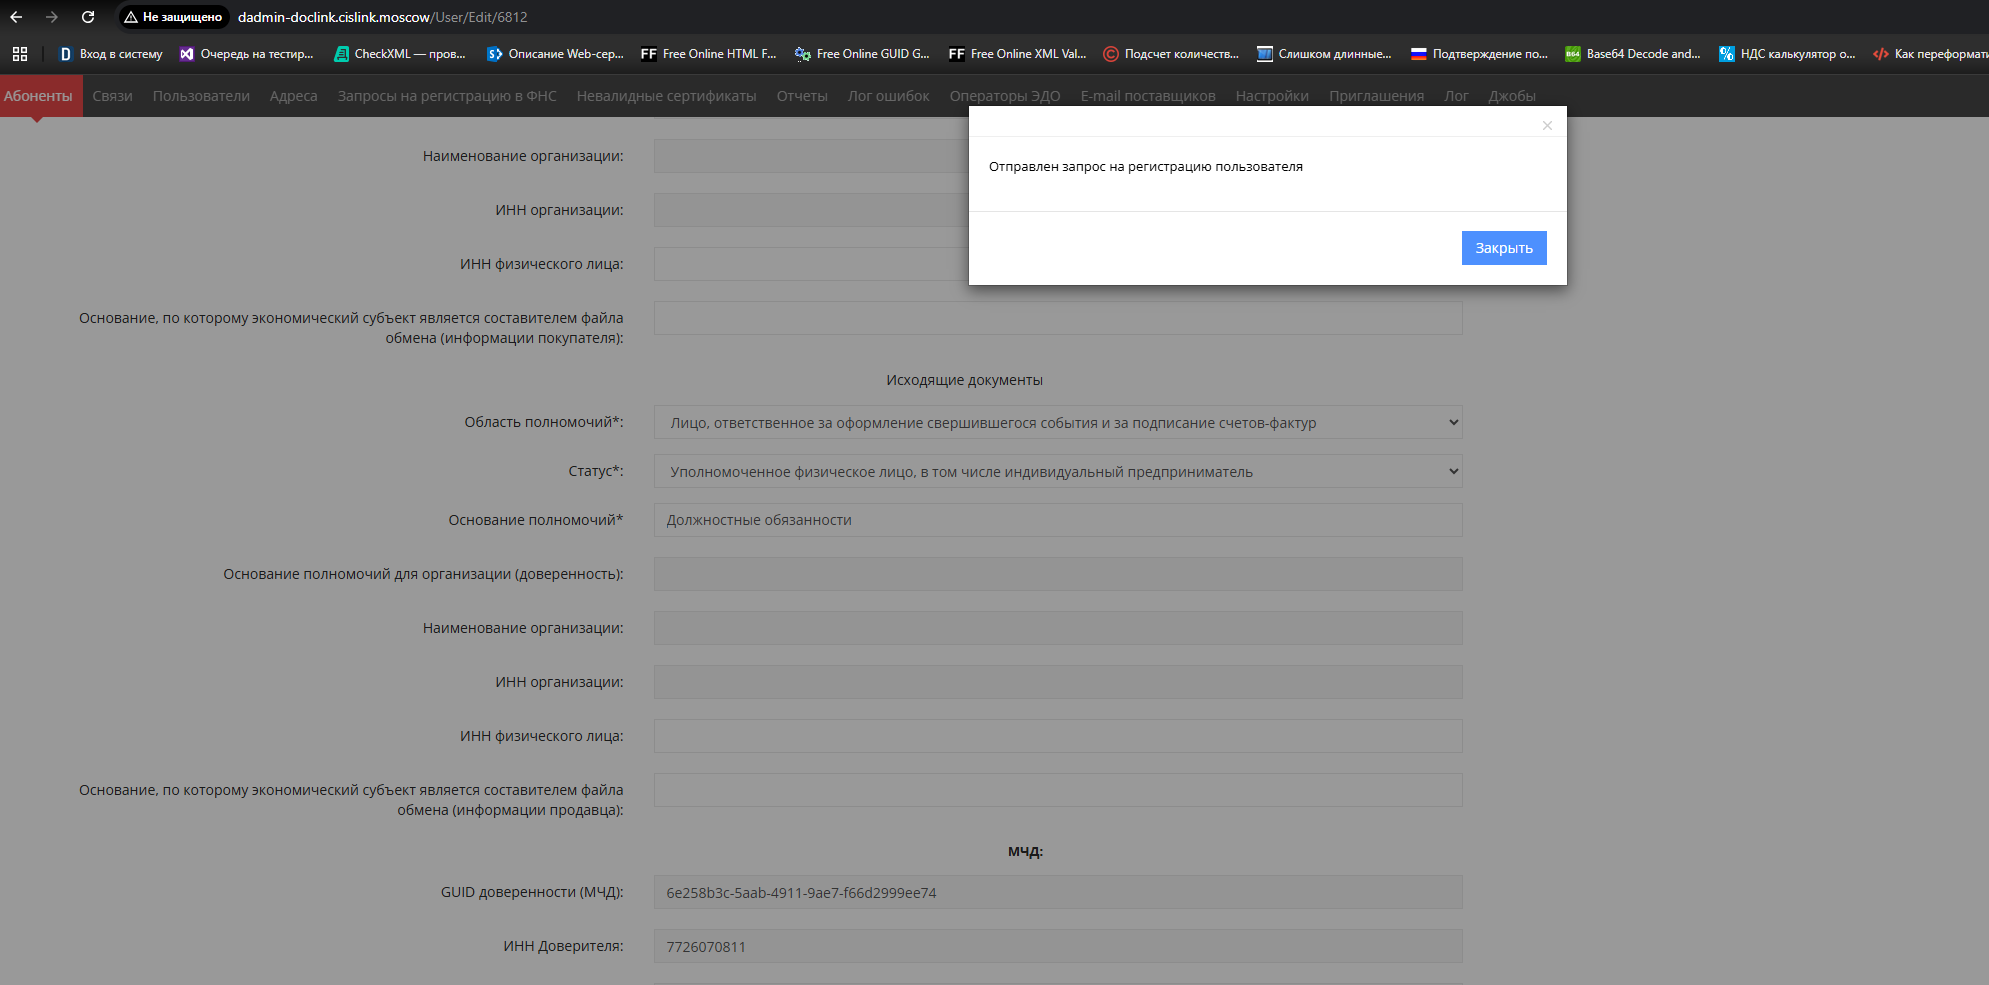Open 'Подтверждение по...' bookmark
The width and height of the screenshot is (1989, 985).
pyautogui.click(x=1480, y=54)
